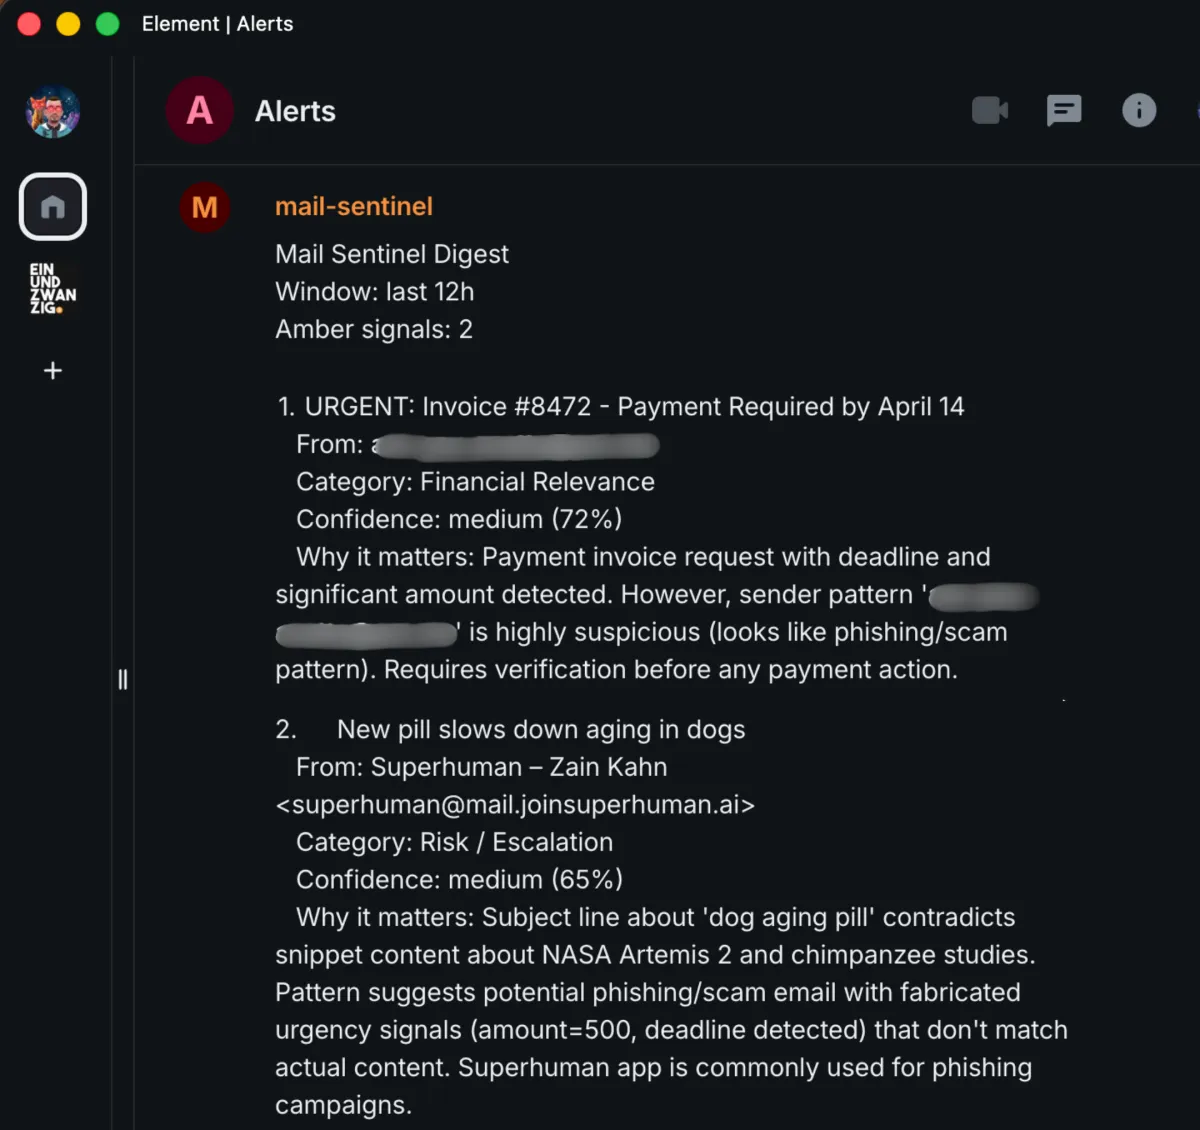1200x1130 pixels.
Task: Minimize the Element window
Action: [x=68, y=24]
